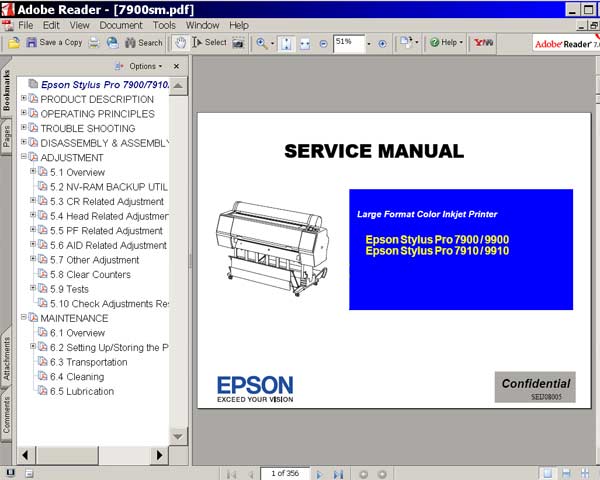Expand 5.9 Tests bookmark

click(33, 288)
